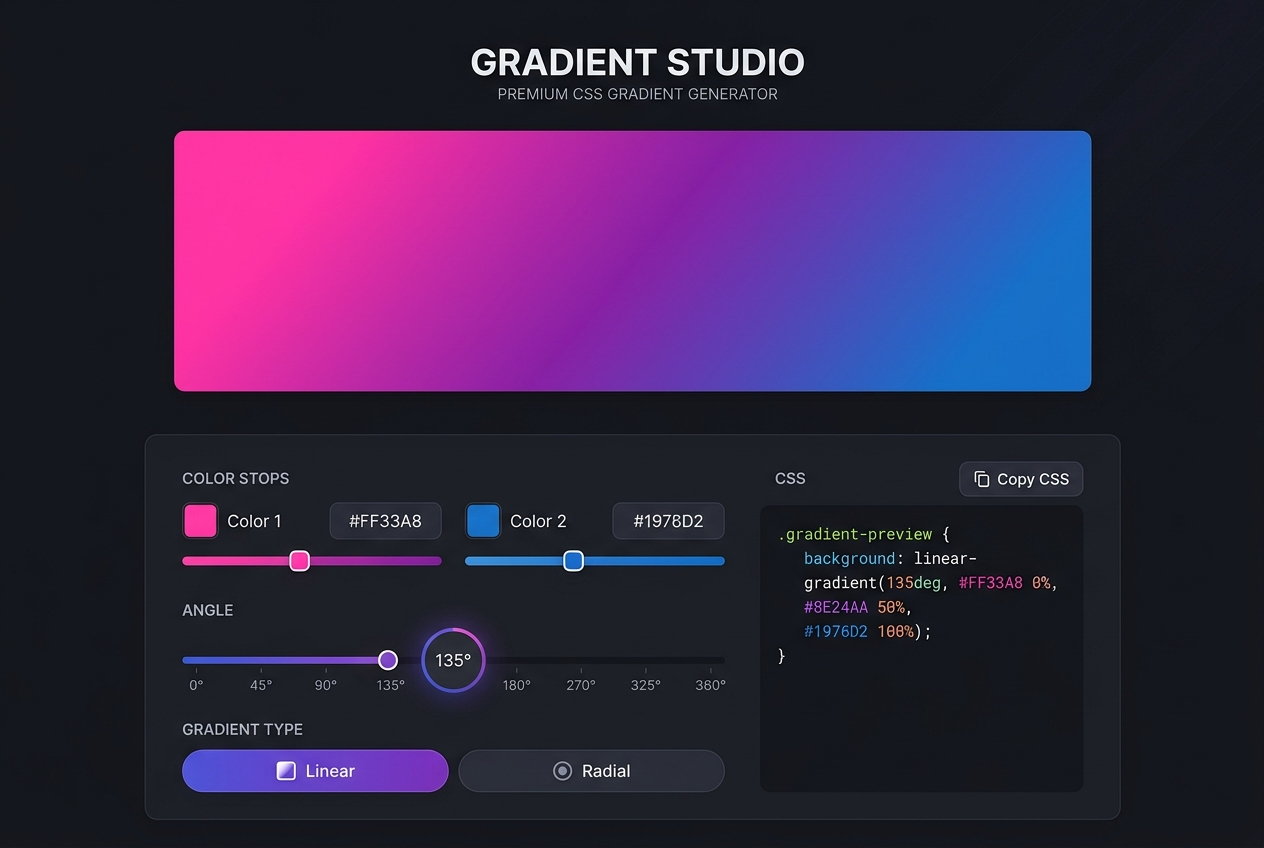Select the Radial gradient type
This screenshot has height=848, width=1264.
pyautogui.click(x=591, y=771)
